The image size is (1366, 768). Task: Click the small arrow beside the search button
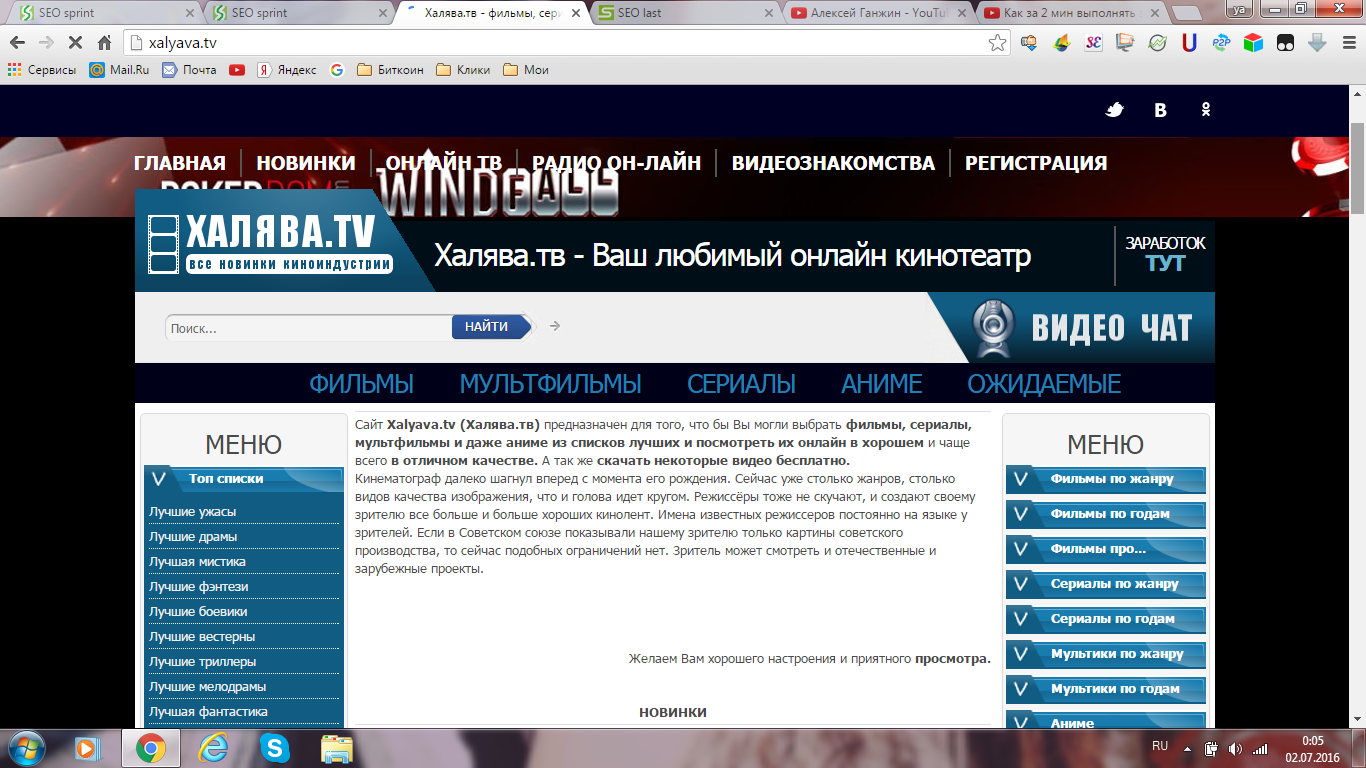(x=555, y=326)
